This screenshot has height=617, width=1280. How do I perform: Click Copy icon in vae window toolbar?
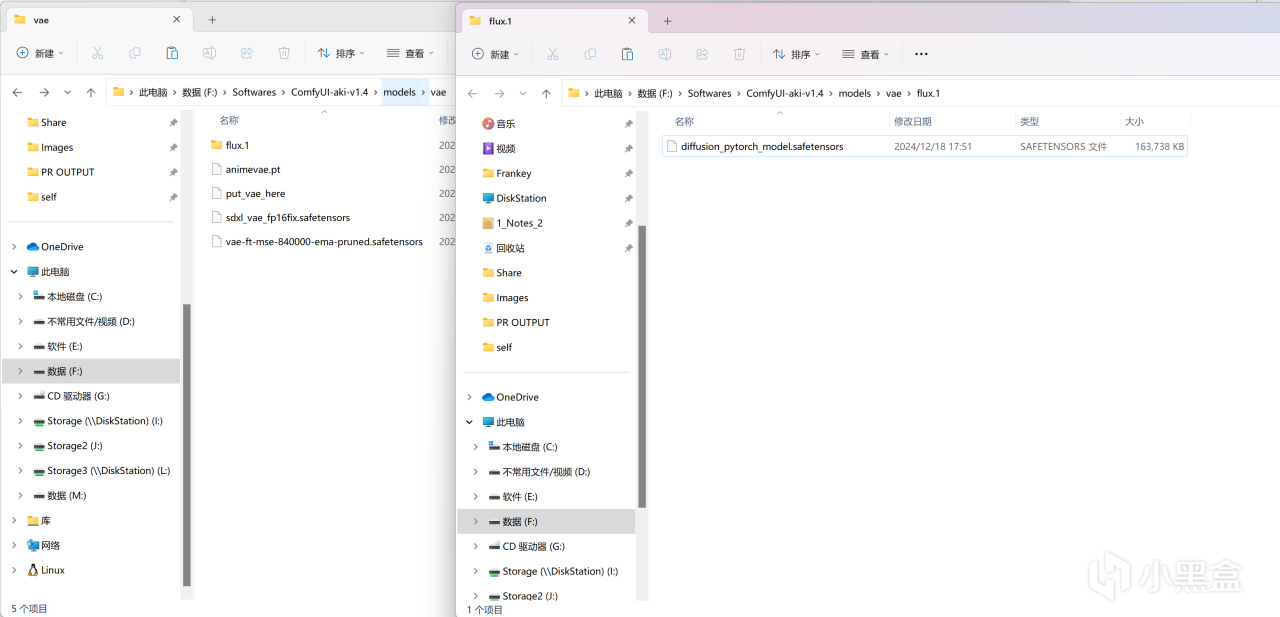pyautogui.click(x=135, y=53)
